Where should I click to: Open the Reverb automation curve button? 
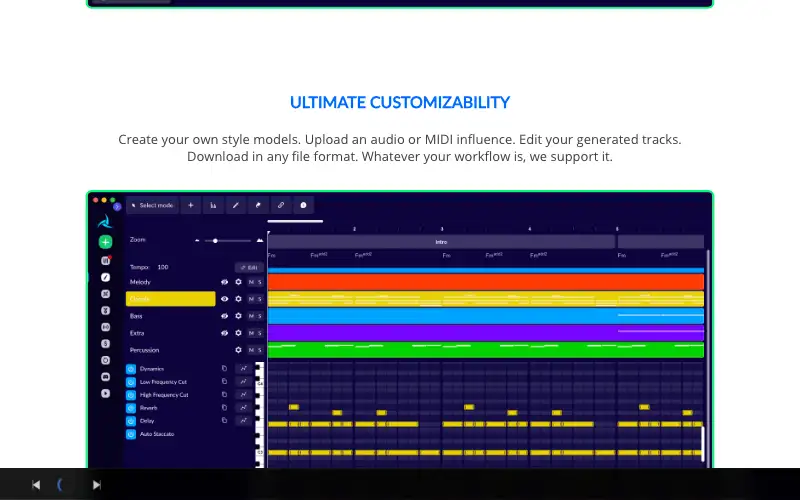[x=243, y=408]
